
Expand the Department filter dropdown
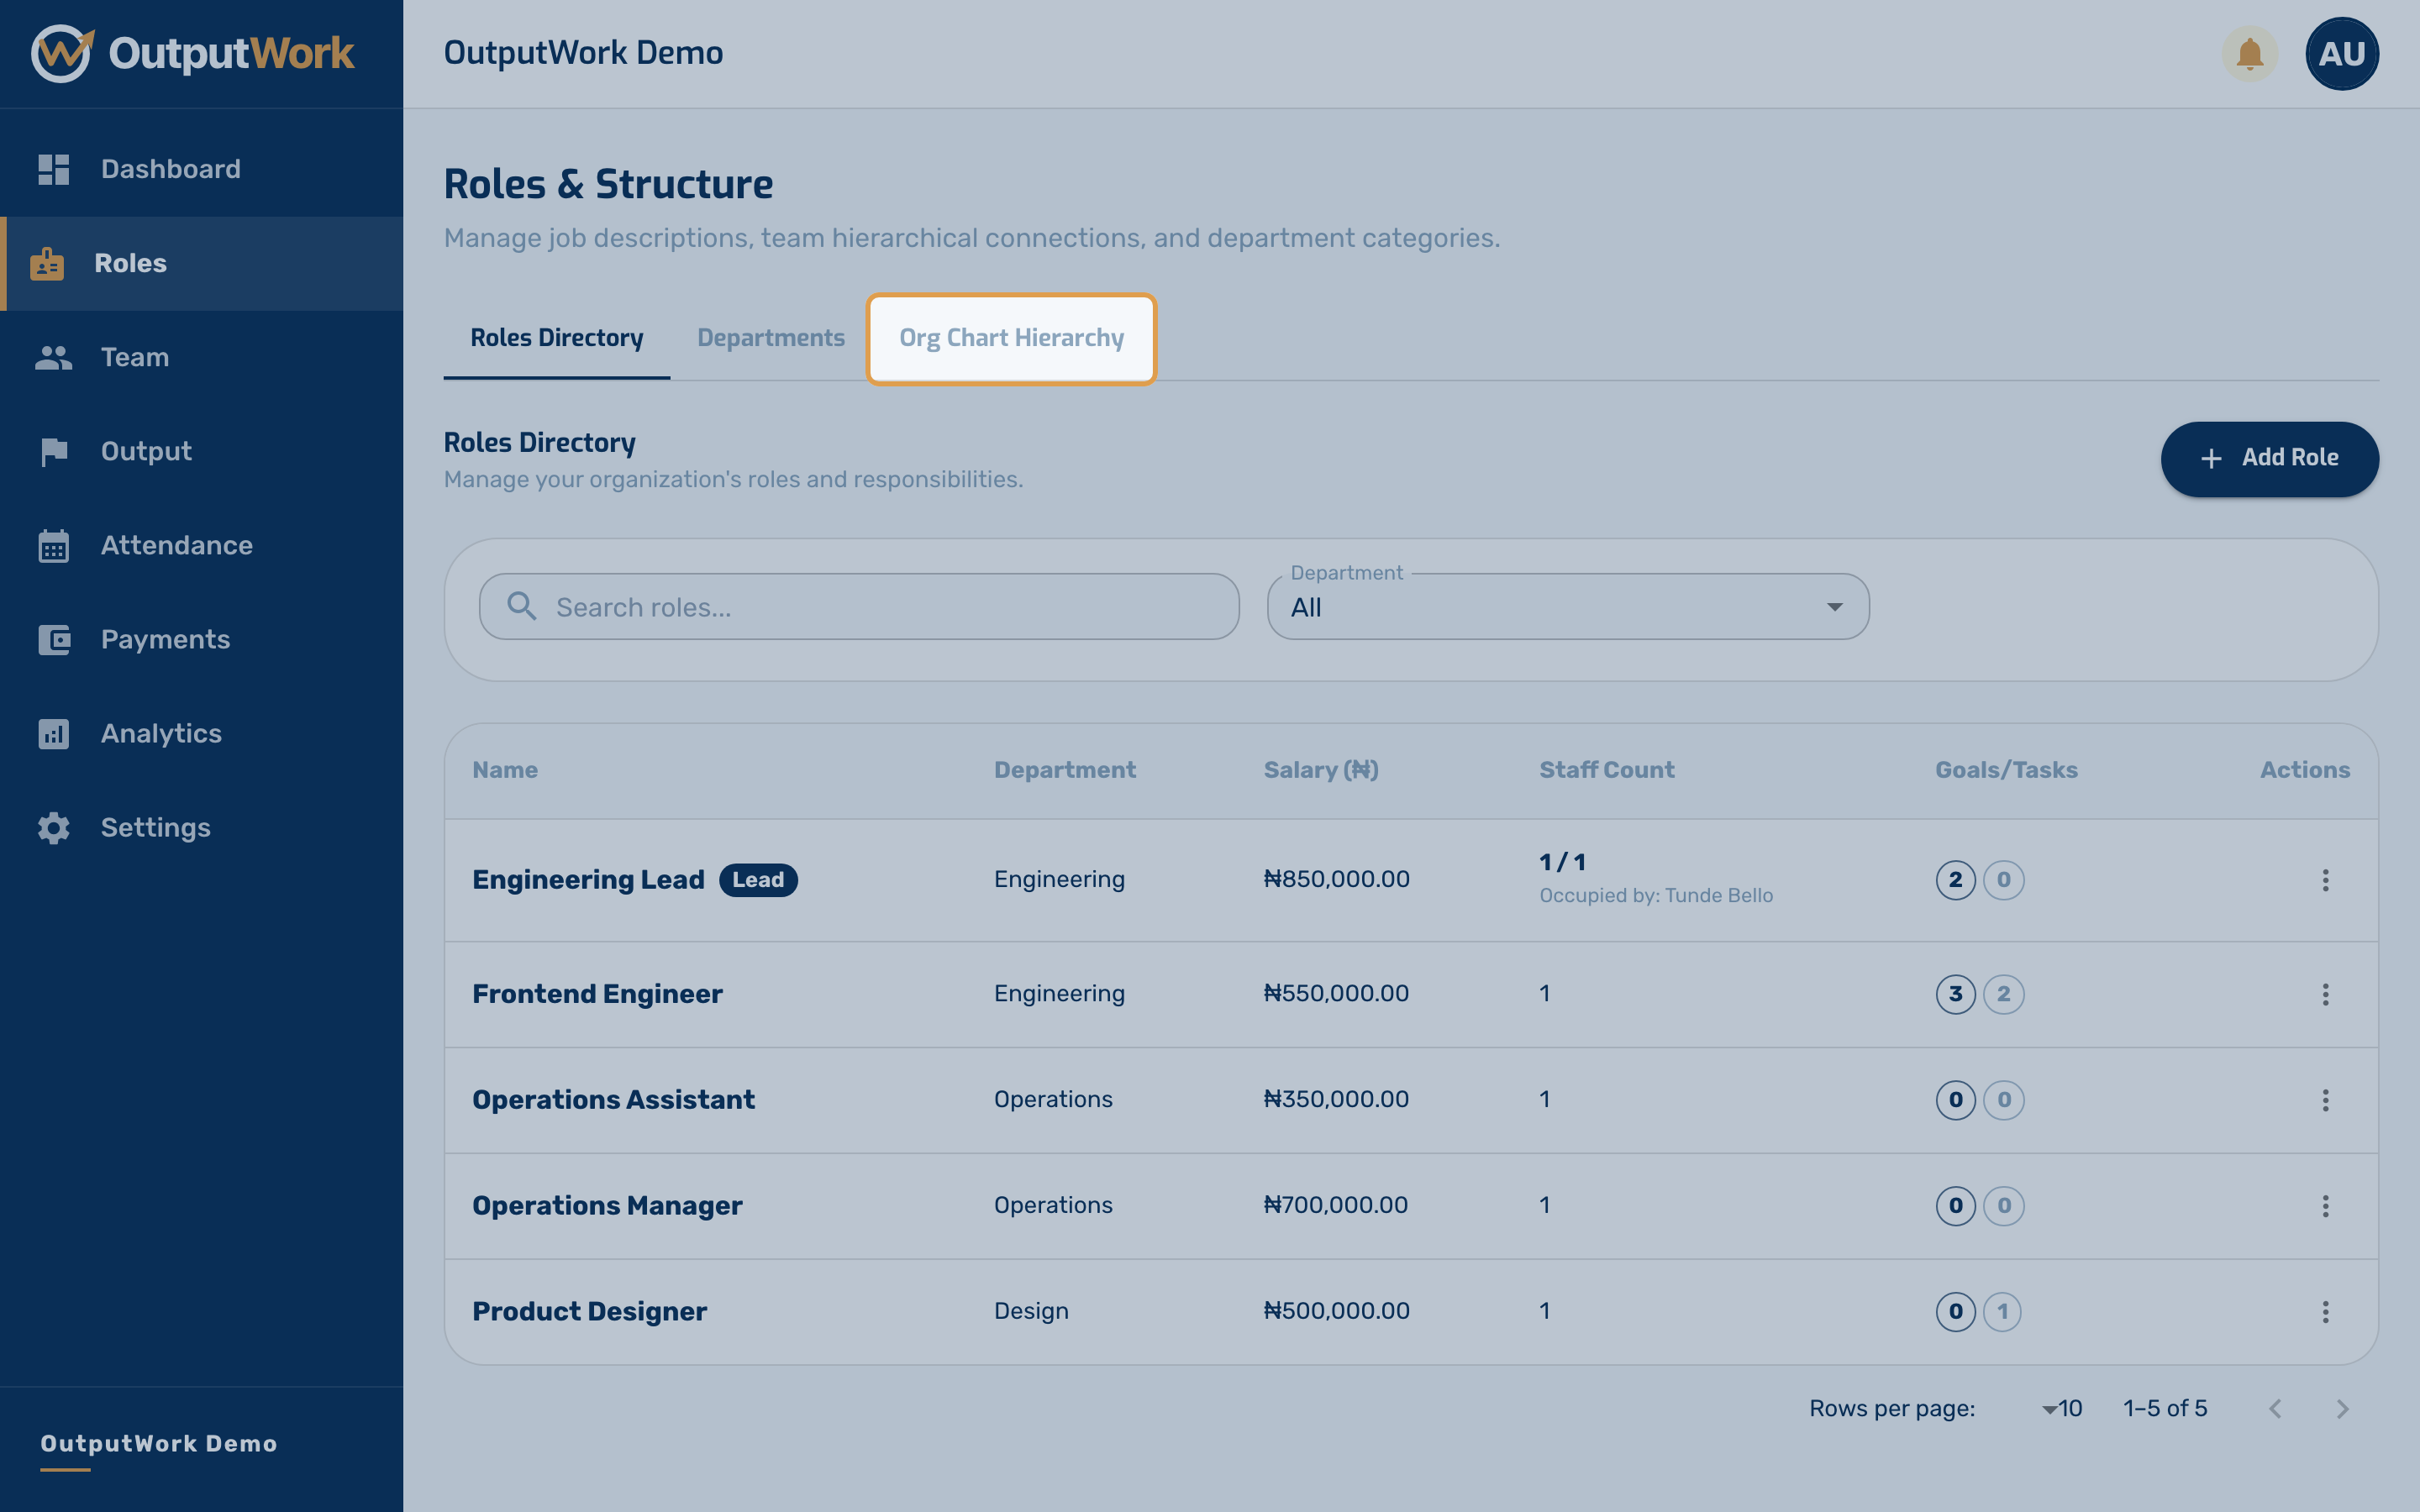pos(1567,606)
